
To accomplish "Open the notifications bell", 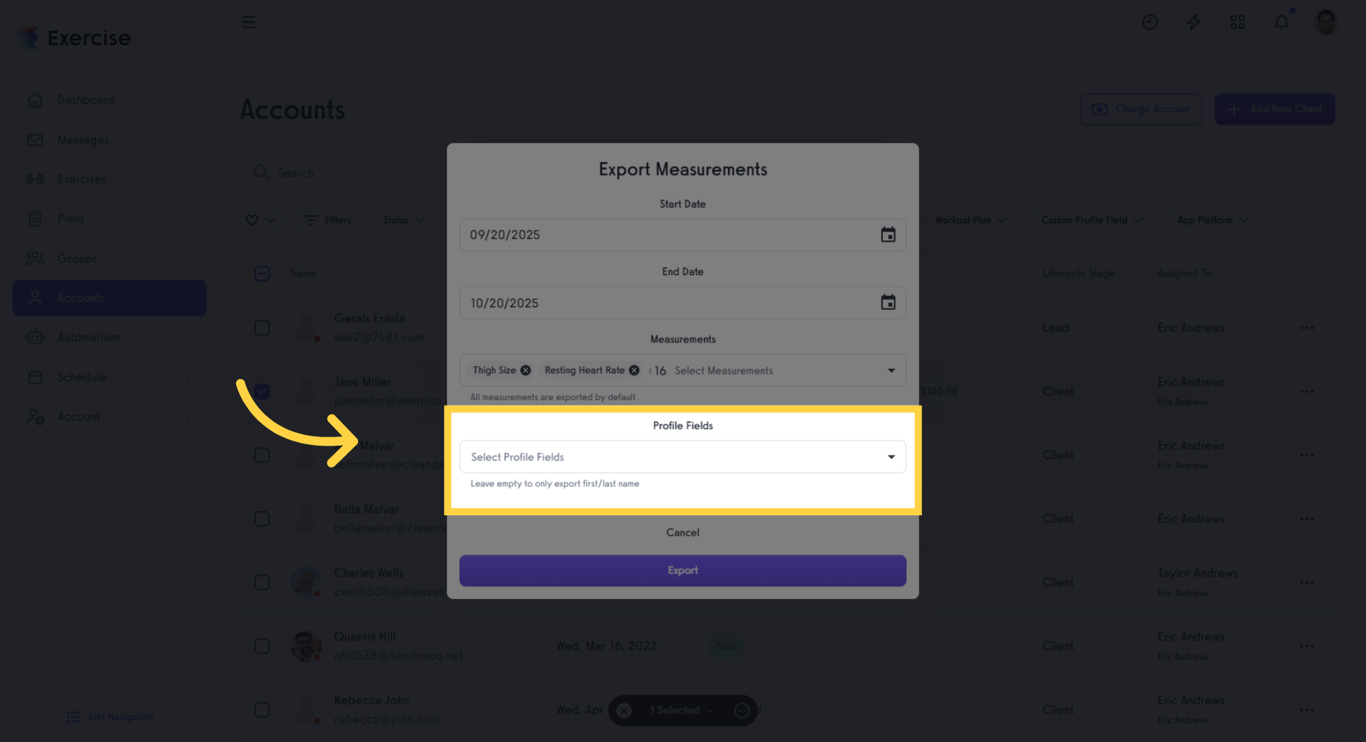I will click(x=1281, y=21).
